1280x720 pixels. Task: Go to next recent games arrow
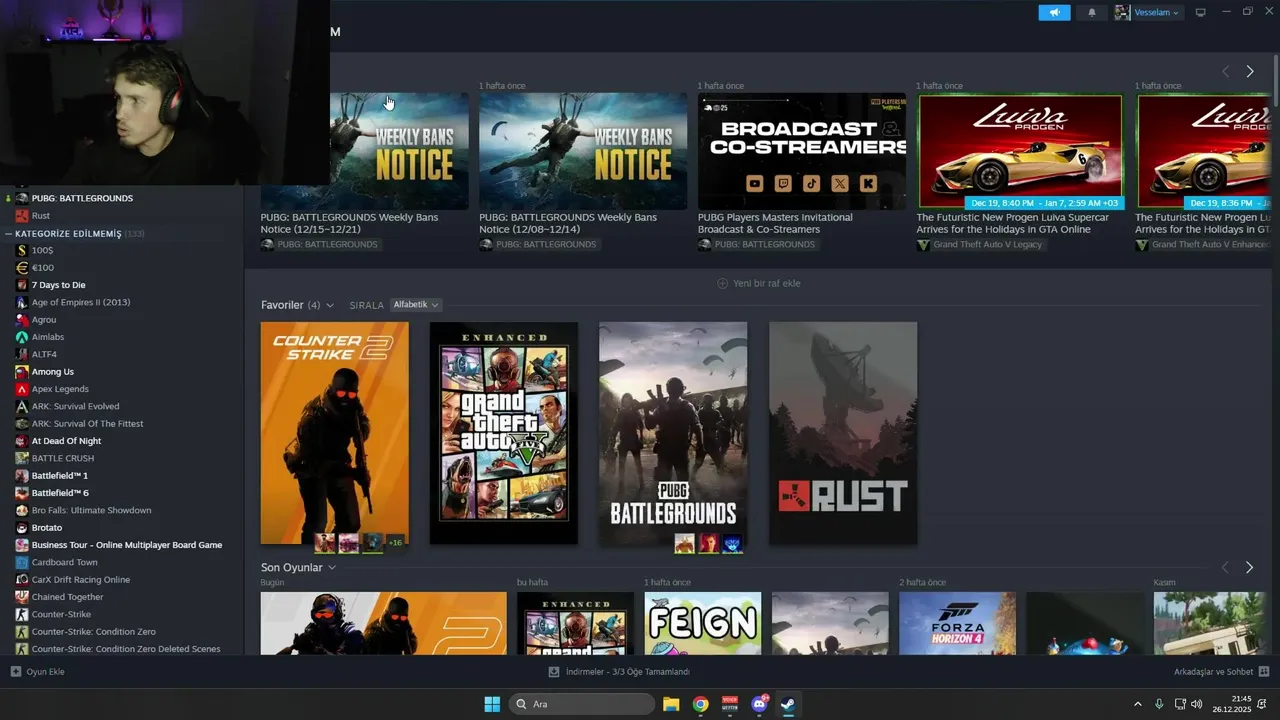click(x=1249, y=568)
